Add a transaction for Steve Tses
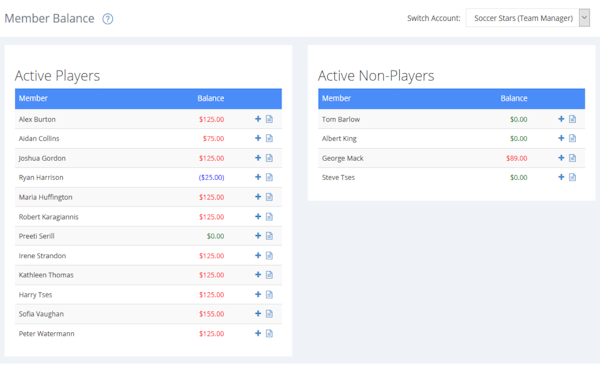Image resolution: width=600 pixels, height=384 pixels. pos(561,177)
